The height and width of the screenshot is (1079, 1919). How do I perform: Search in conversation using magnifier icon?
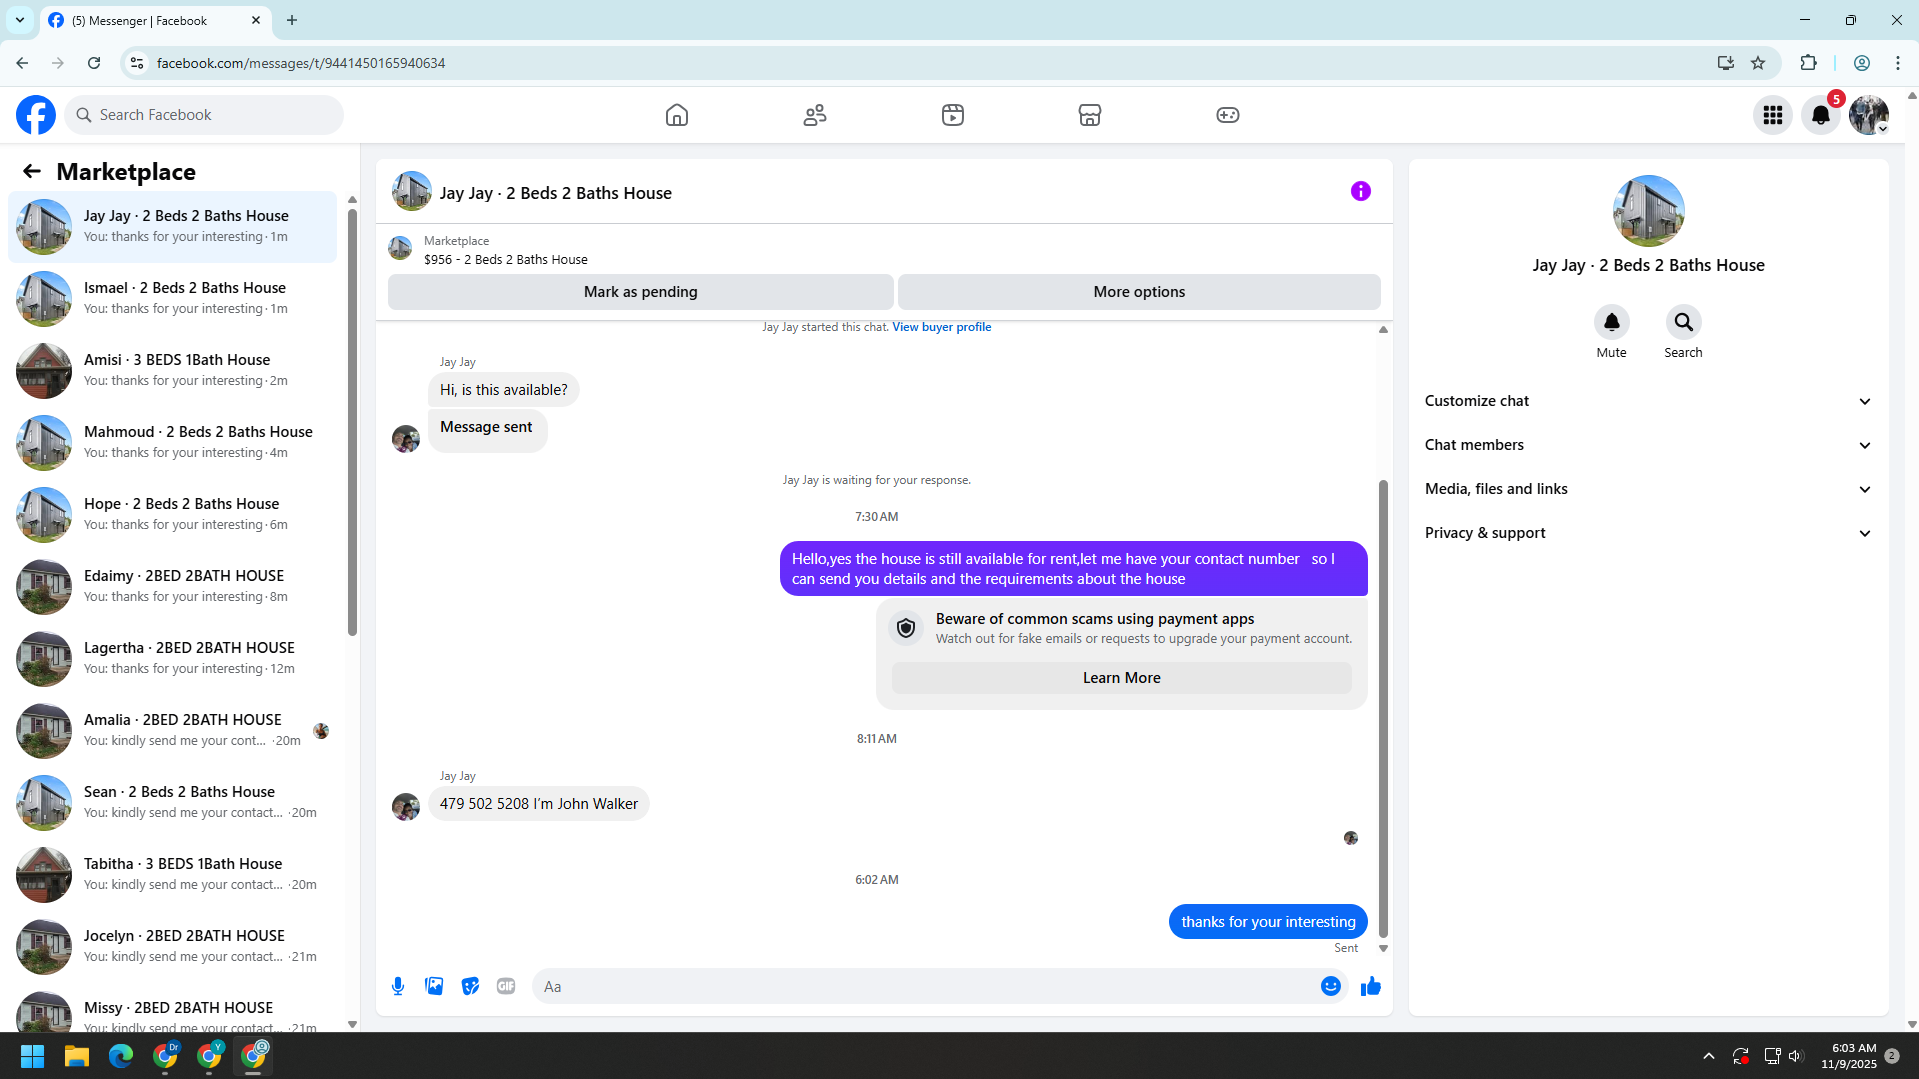click(1683, 322)
